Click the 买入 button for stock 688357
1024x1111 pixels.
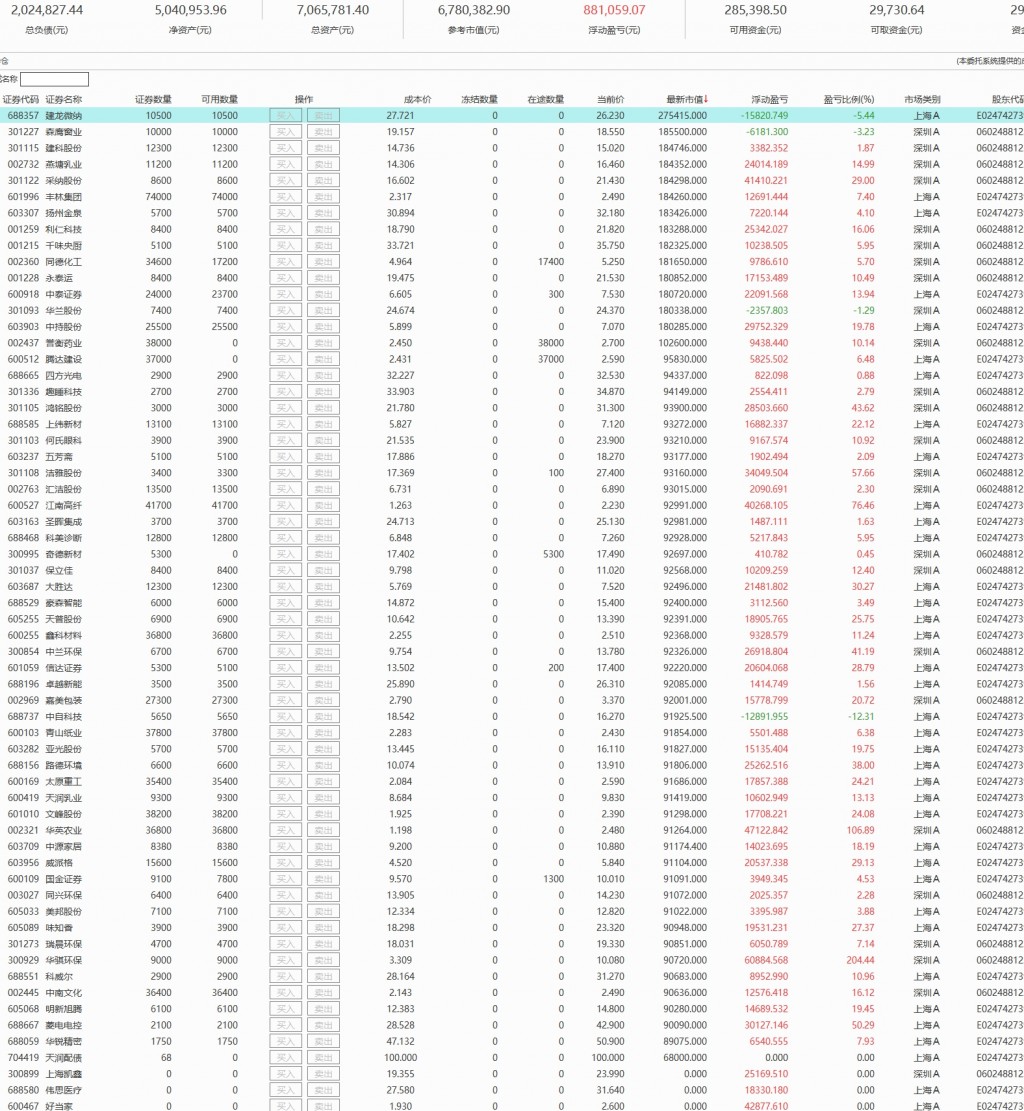[286, 115]
